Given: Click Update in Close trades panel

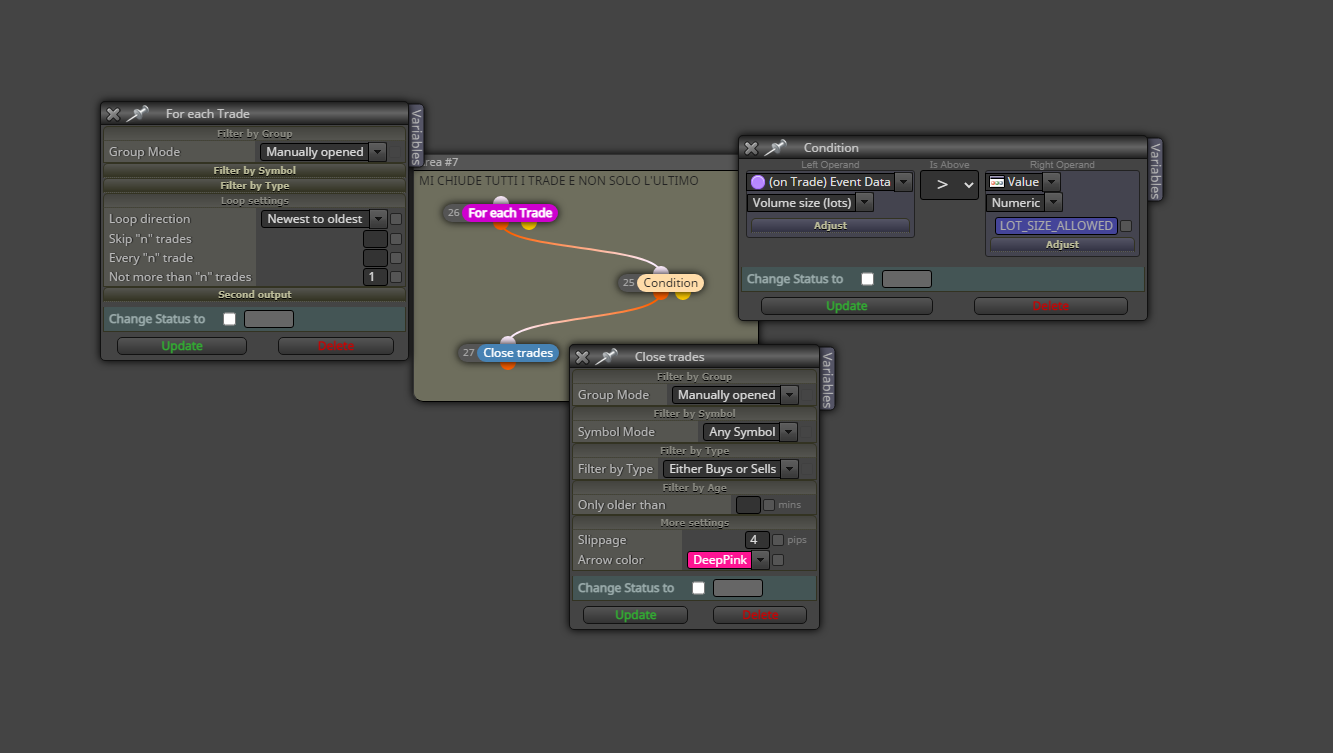Looking at the screenshot, I should click(x=636, y=615).
